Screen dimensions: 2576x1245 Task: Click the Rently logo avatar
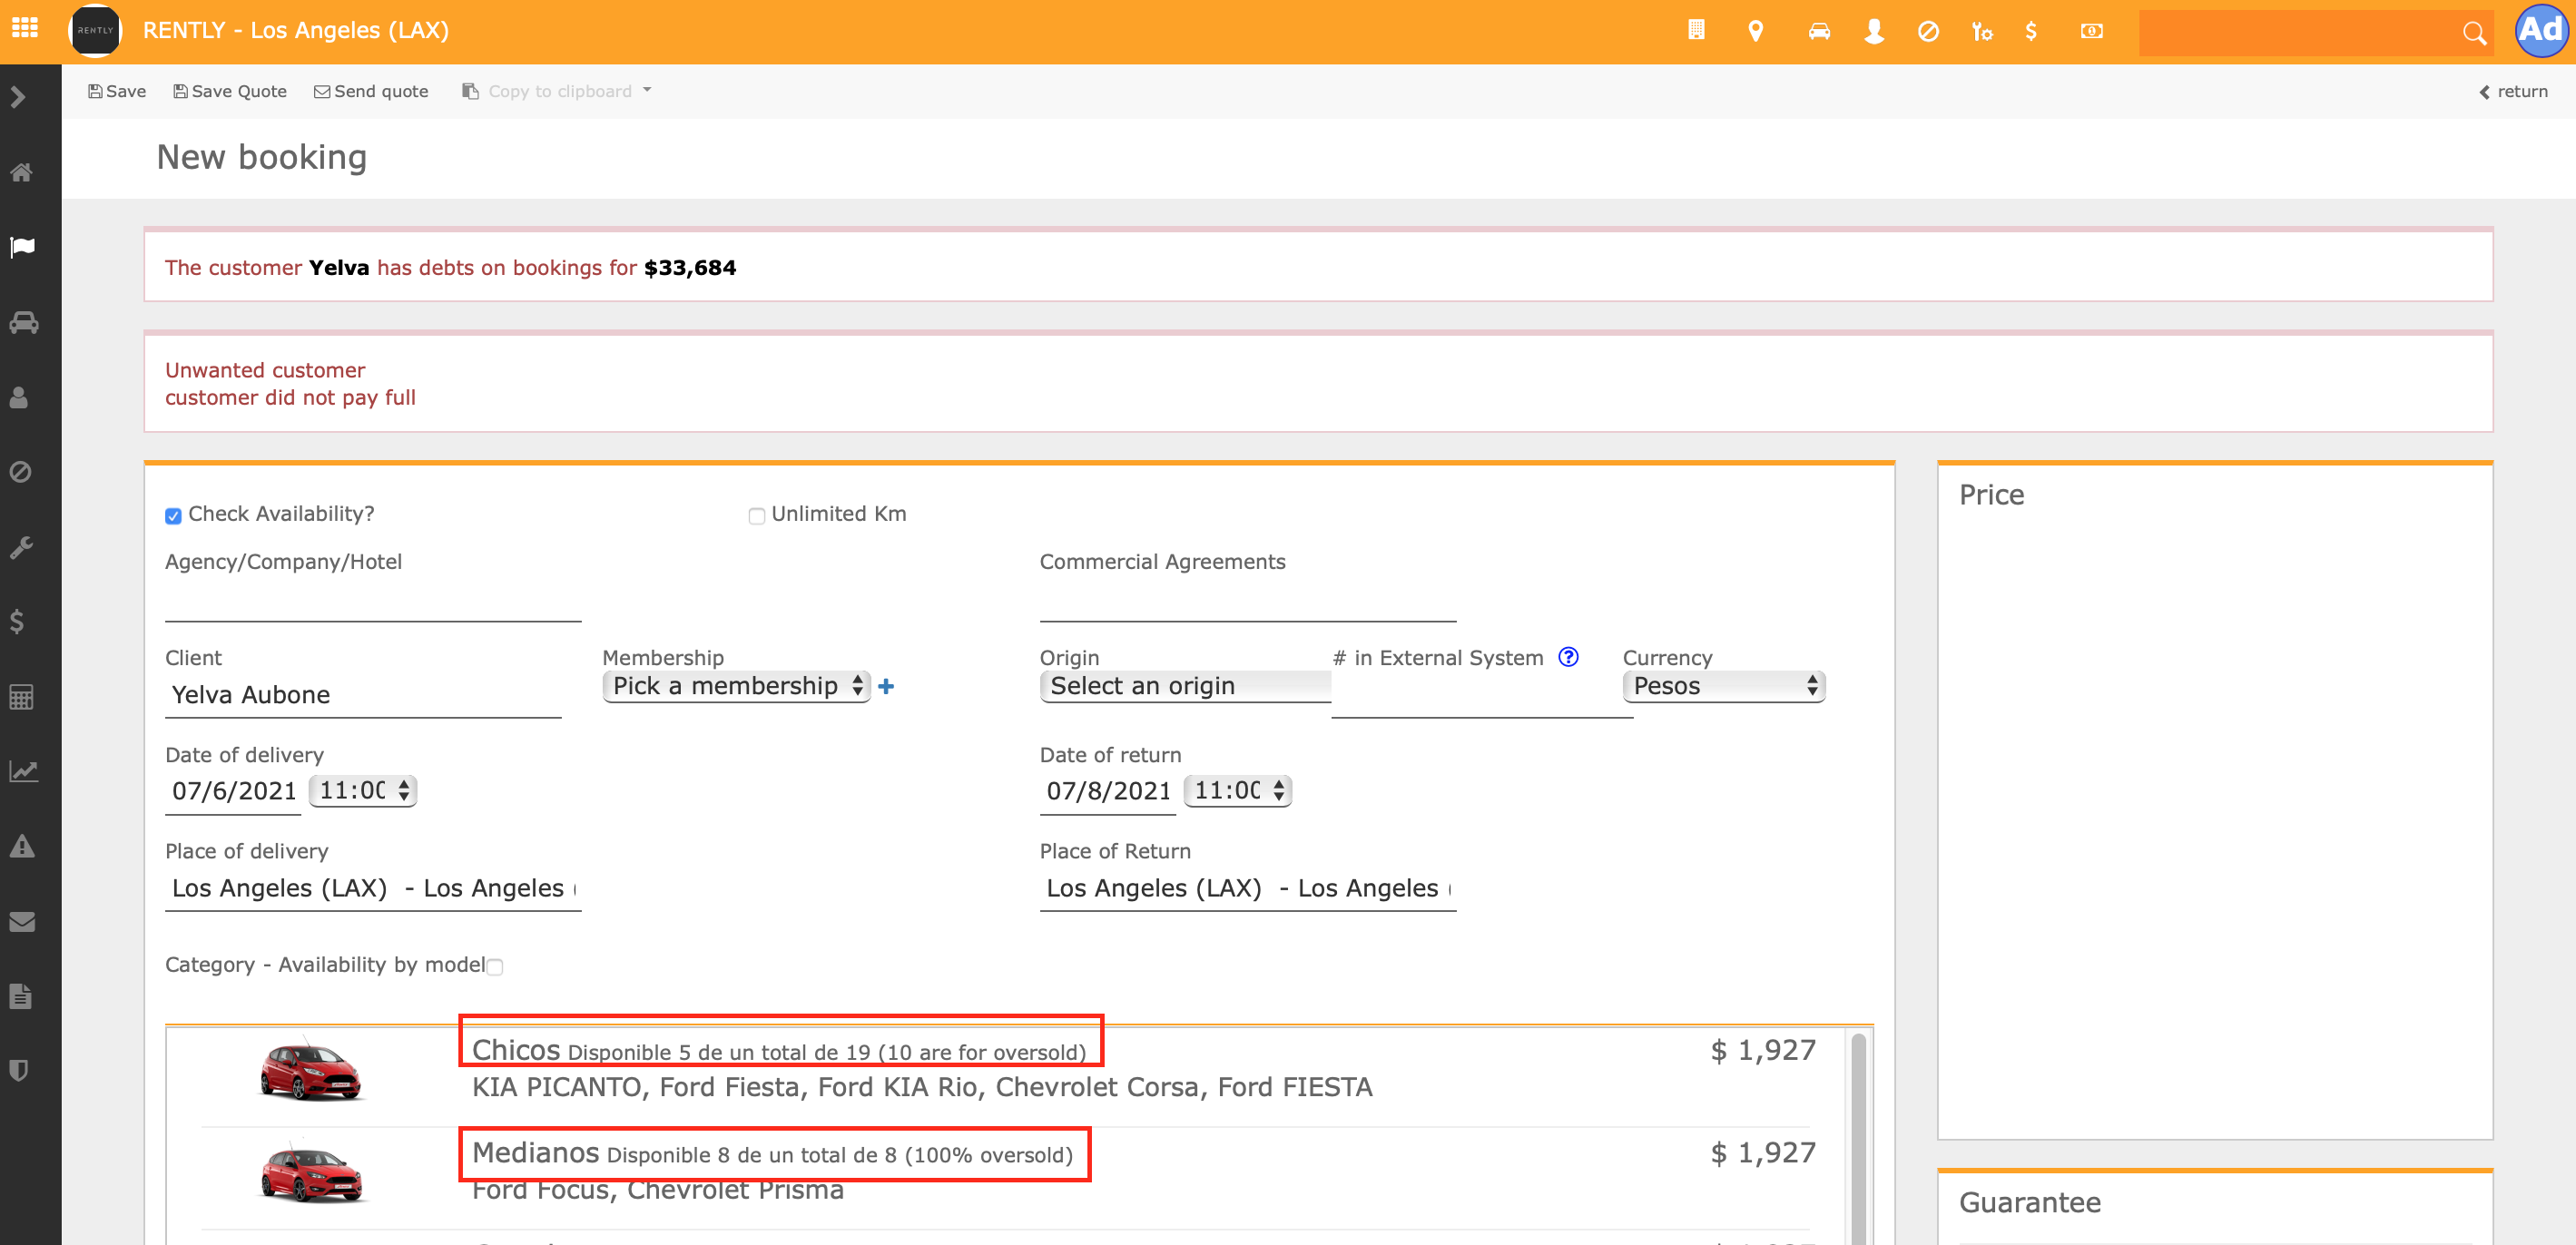coord(95,30)
